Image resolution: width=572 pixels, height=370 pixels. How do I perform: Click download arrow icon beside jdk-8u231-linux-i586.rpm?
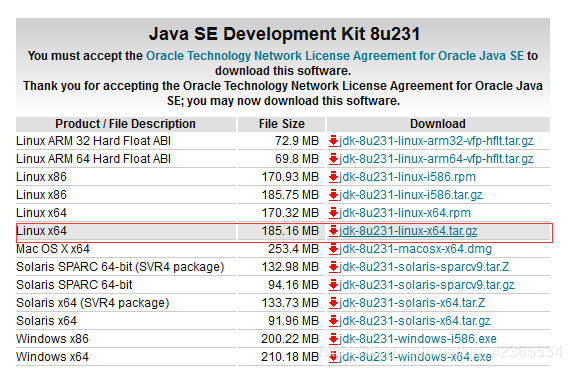(333, 177)
